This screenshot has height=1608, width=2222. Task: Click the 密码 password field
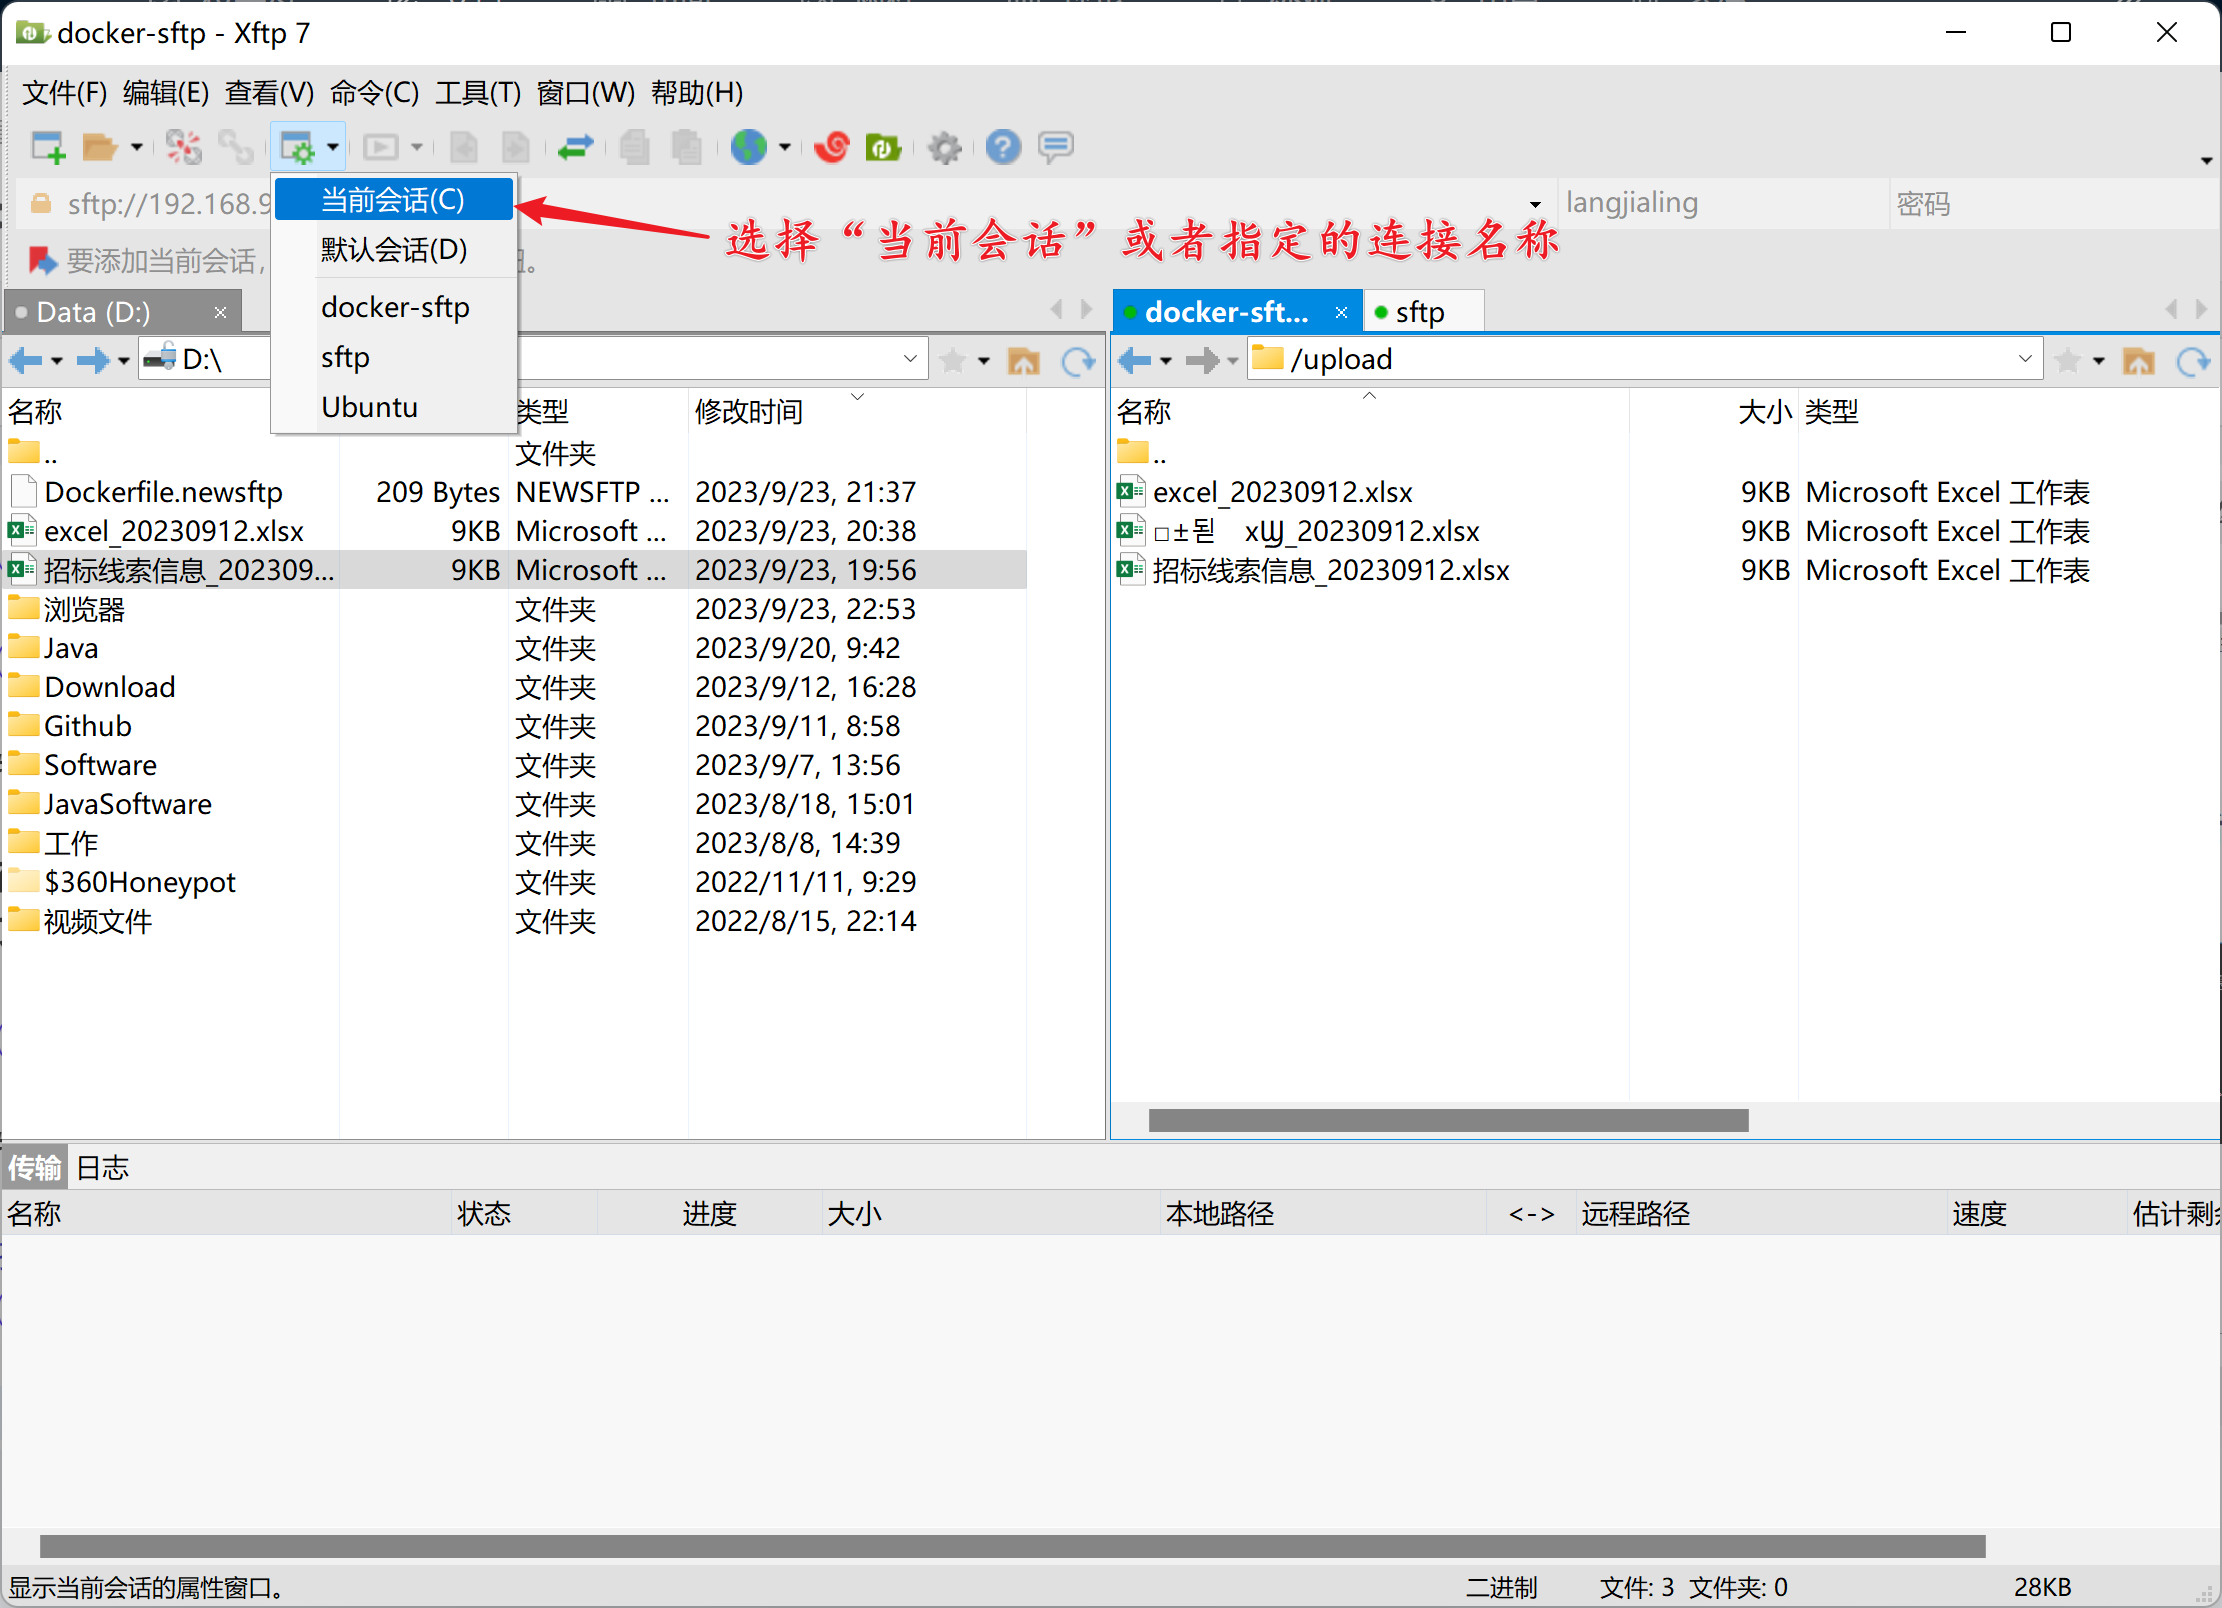(2052, 204)
